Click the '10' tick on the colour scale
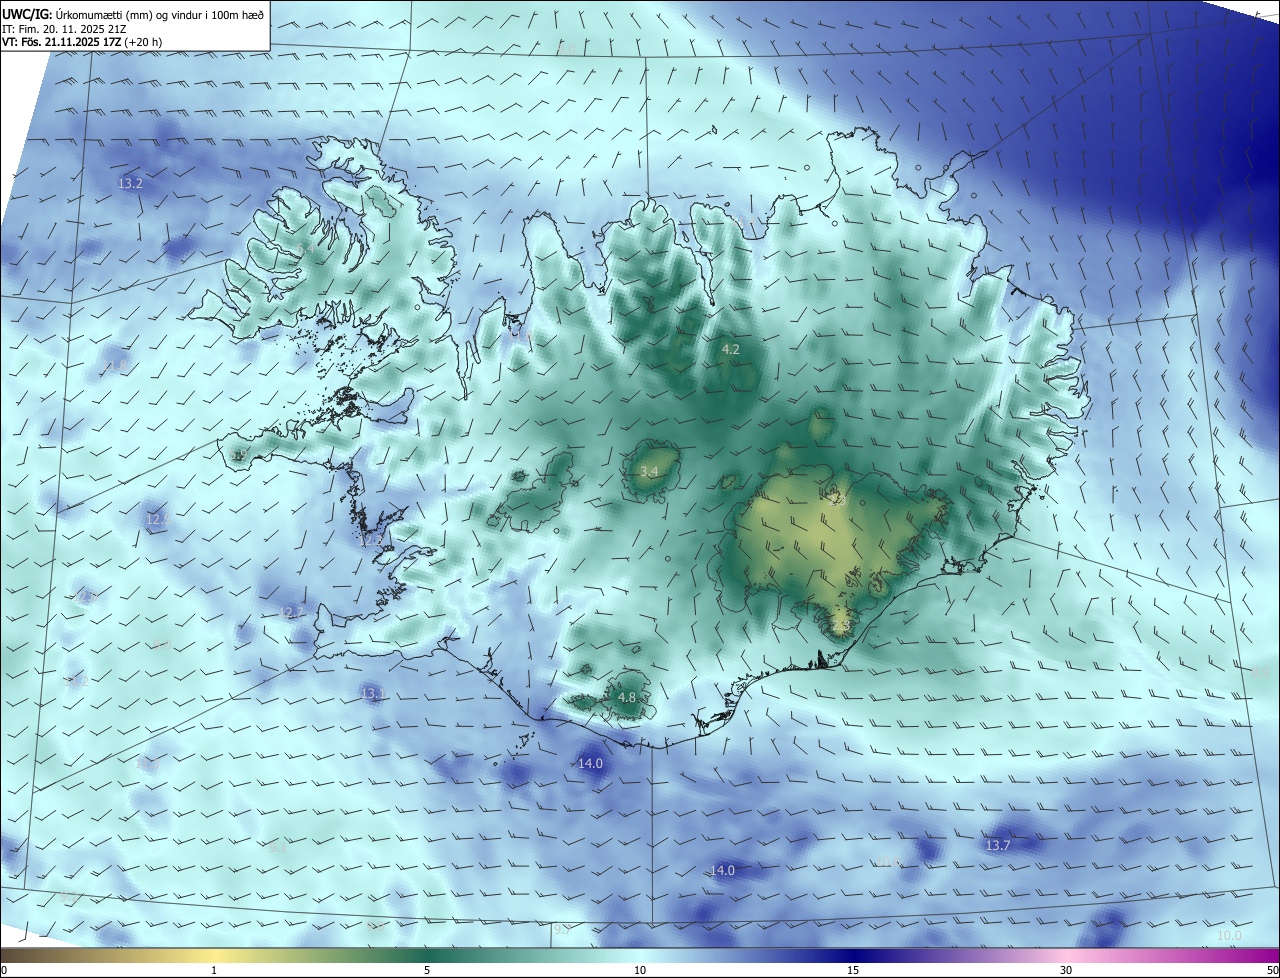This screenshot has height=978, width=1280. click(640, 970)
